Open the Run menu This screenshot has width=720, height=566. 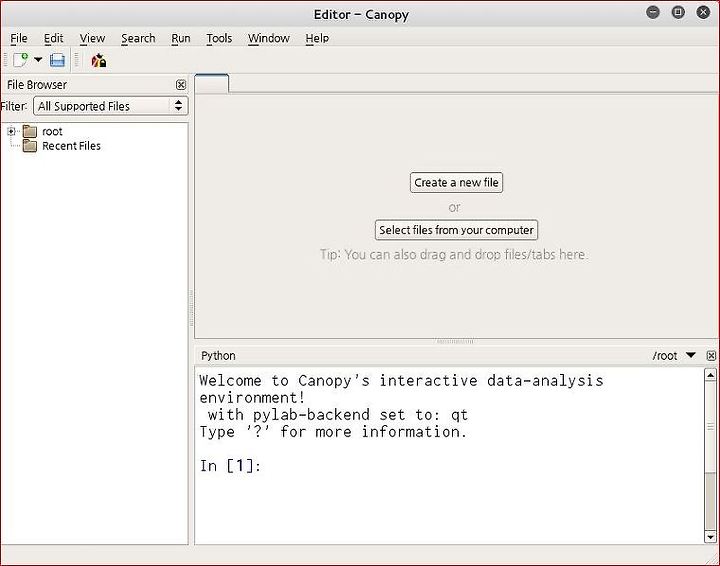[181, 38]
